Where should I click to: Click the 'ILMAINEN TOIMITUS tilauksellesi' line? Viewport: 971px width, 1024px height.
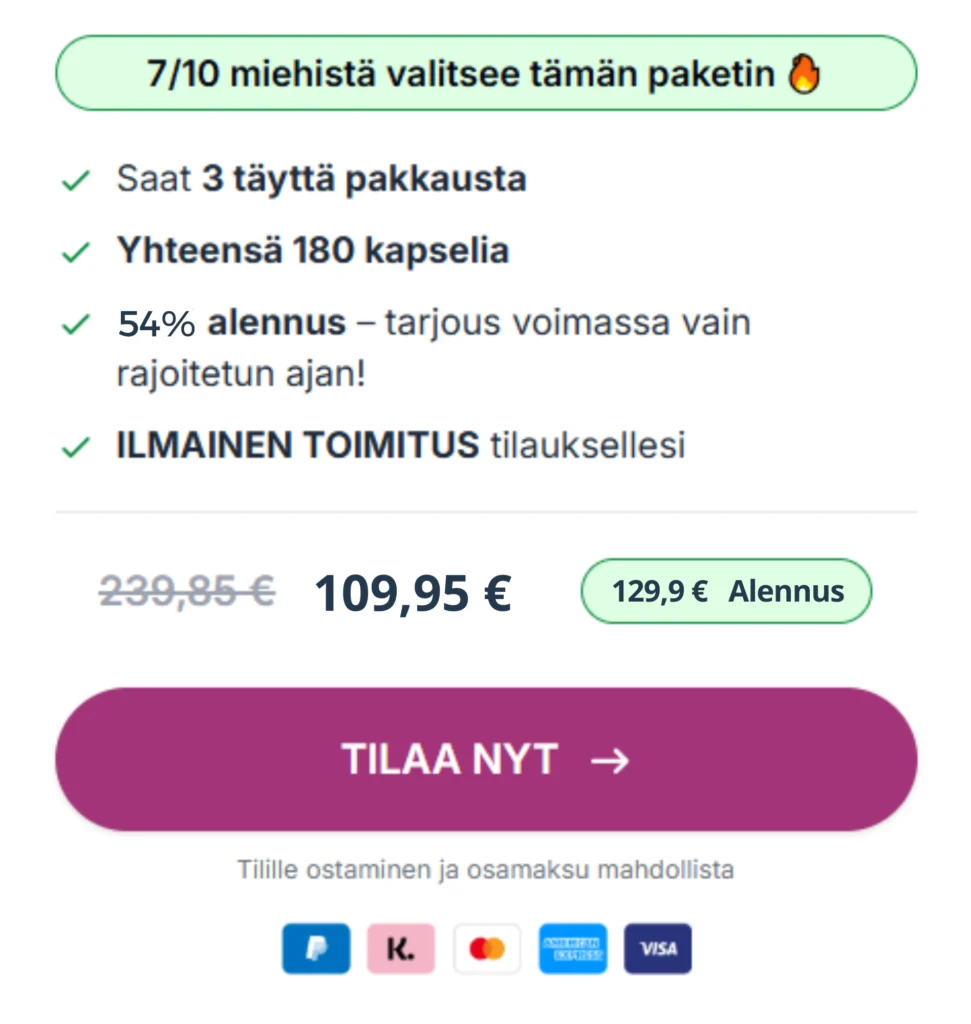401,446
